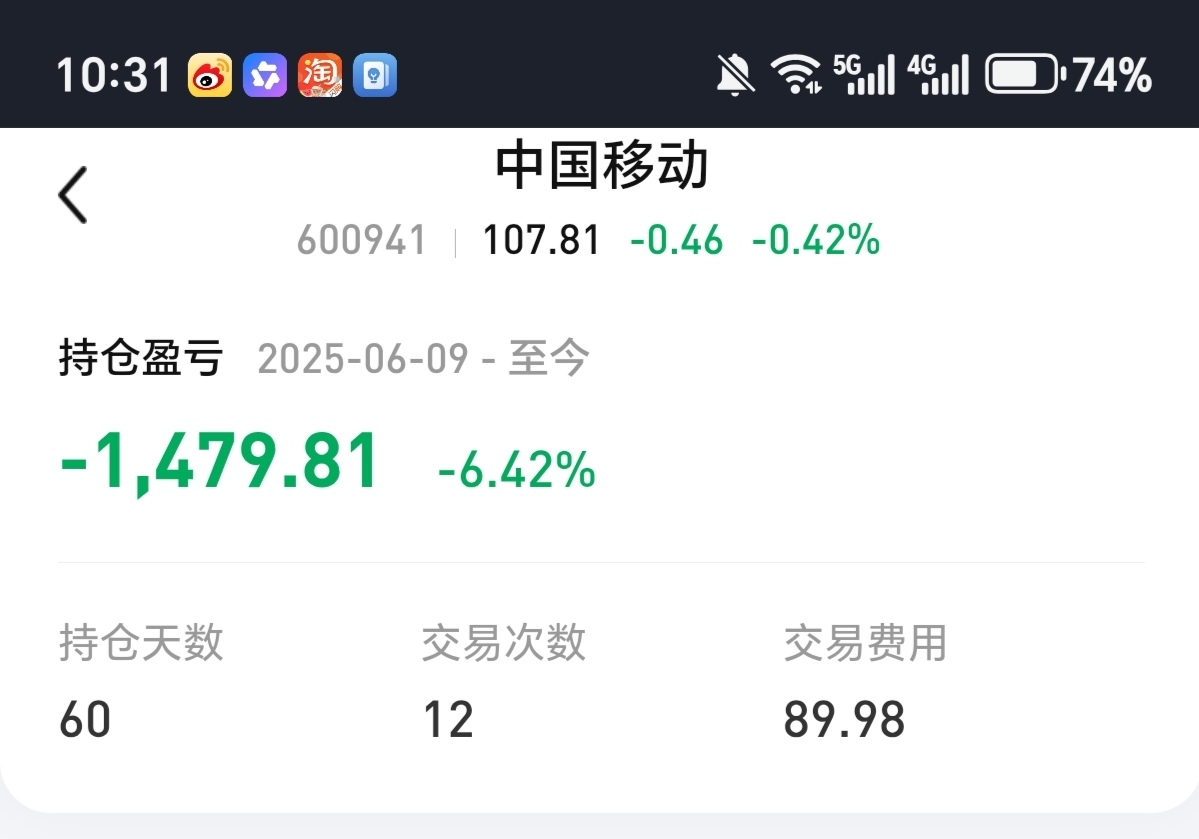Tap the trade count value 12
The width and height of the screenshot is (1199, 839).
coord(448,720)
